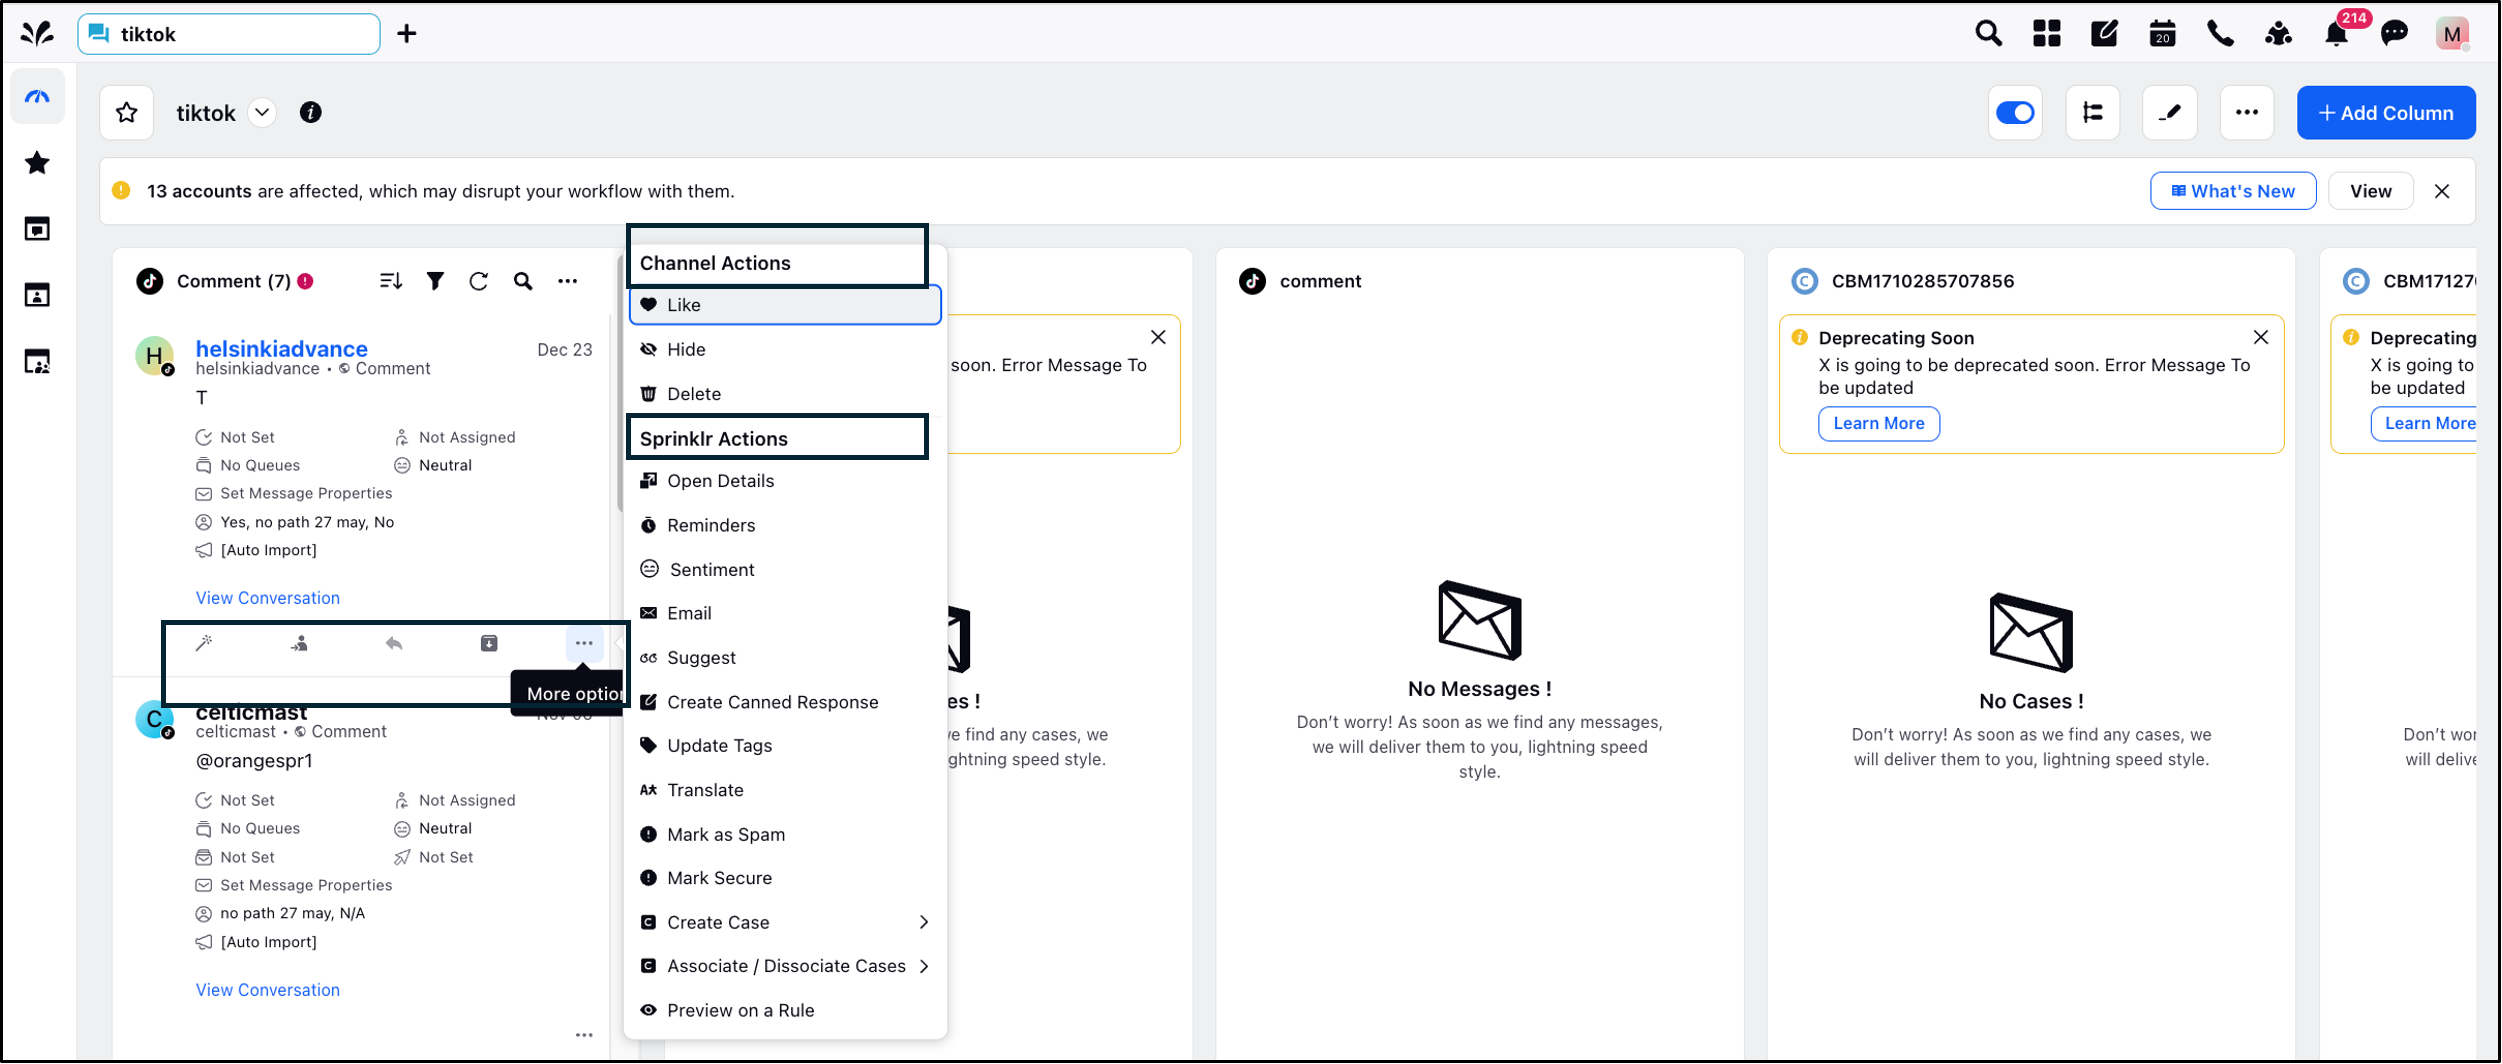
Task: Open dashboard three-dot menu beside Add Column
Action: click(2247, 113)
